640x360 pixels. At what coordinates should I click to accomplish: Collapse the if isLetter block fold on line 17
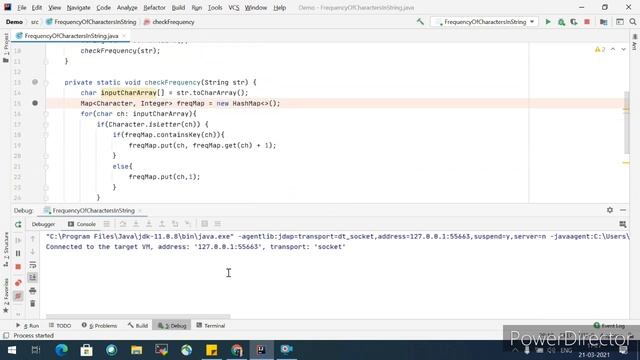[x=46, y=124]
